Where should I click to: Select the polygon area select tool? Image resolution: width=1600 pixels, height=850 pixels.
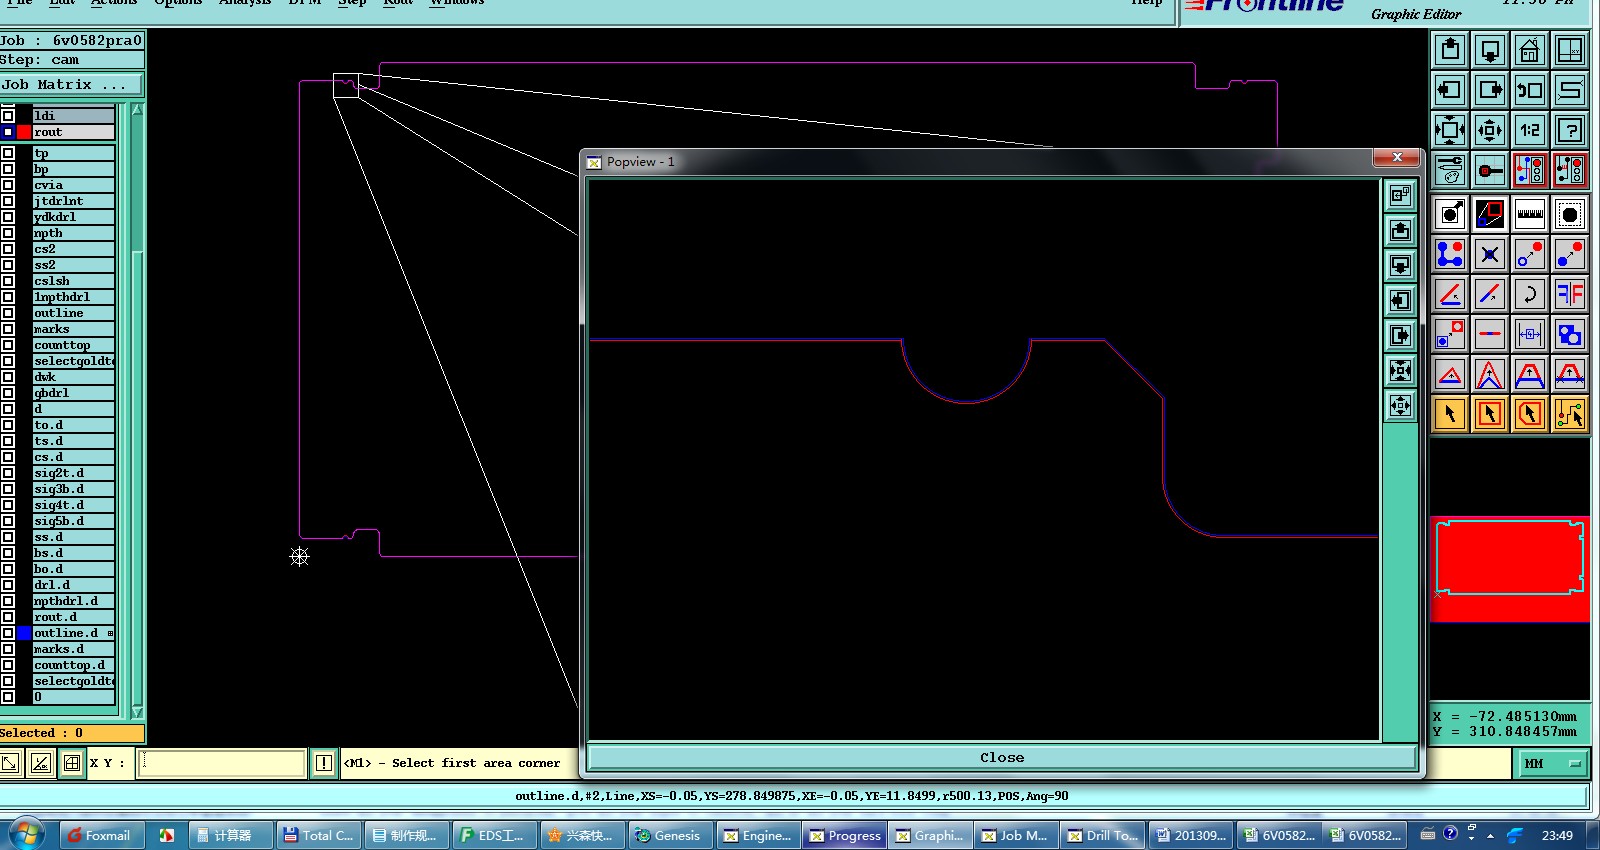tap(1530, 413)
